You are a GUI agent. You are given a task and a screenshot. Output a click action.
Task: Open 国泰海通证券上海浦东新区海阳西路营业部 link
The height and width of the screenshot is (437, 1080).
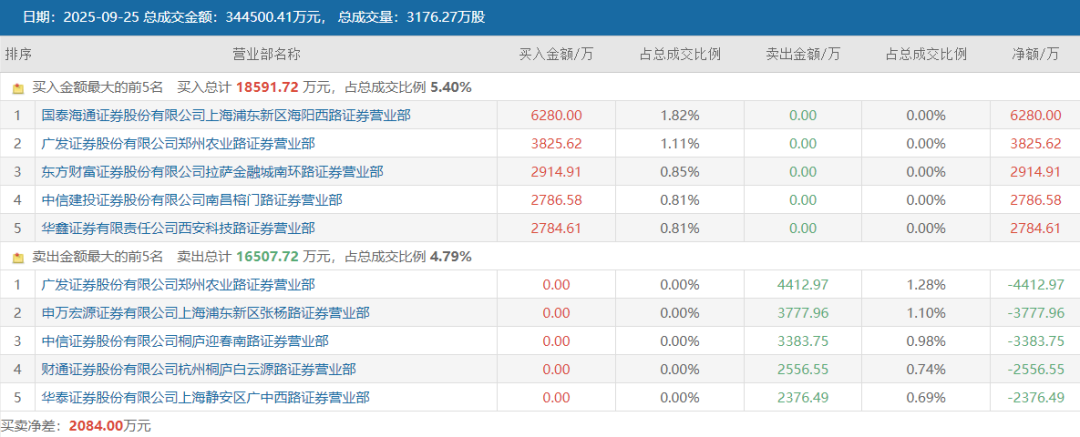tap(226, 116)
